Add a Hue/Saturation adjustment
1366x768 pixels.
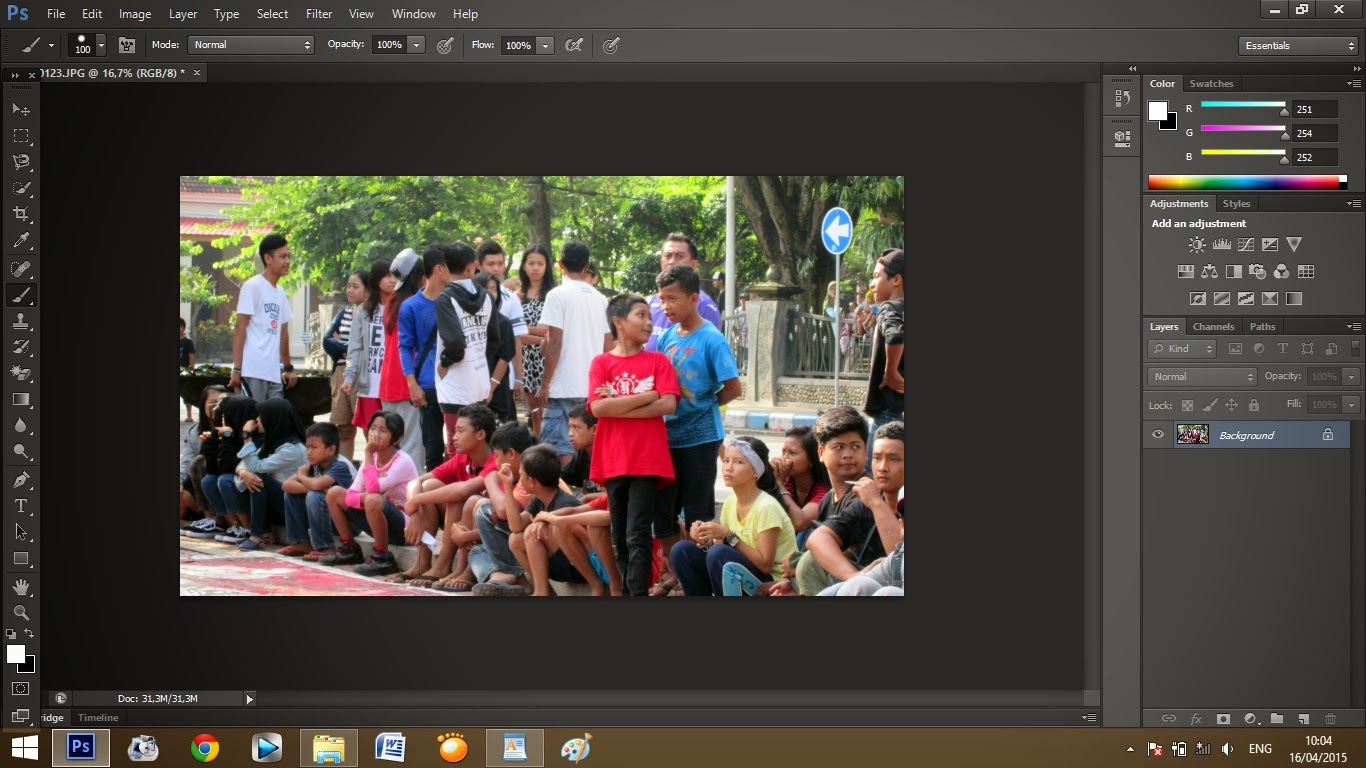(1186, 270)
